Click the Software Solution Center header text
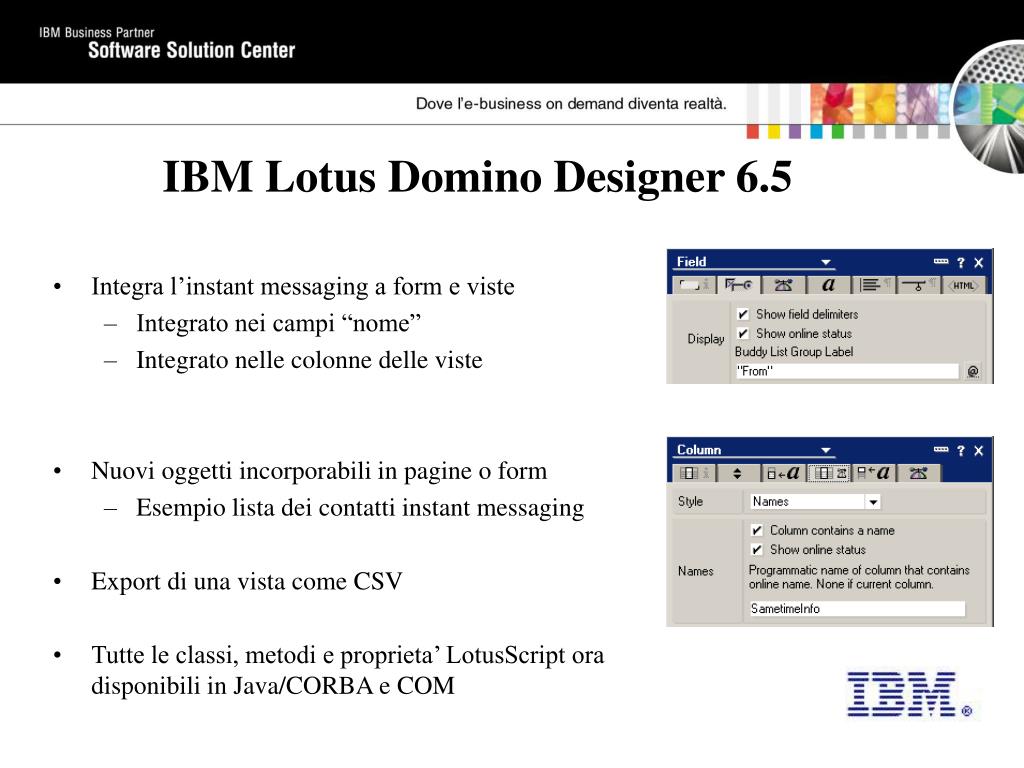The width and height of the screenshot is (1024, 768). click(191, 50)
